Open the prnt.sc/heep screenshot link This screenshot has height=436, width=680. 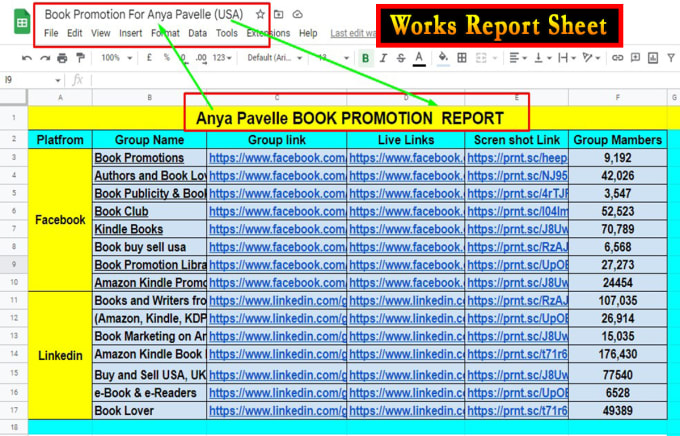coord(517,158)
